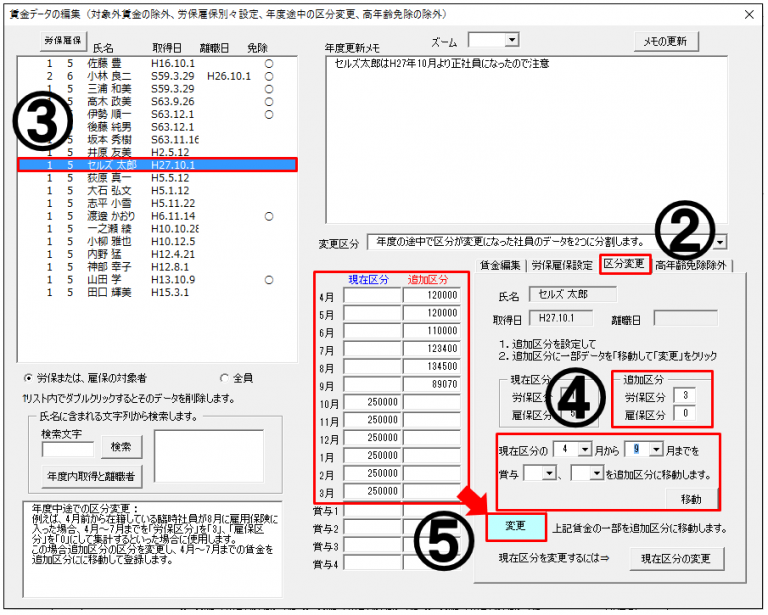Select list row 佐藤 豊

pos(157,64)
